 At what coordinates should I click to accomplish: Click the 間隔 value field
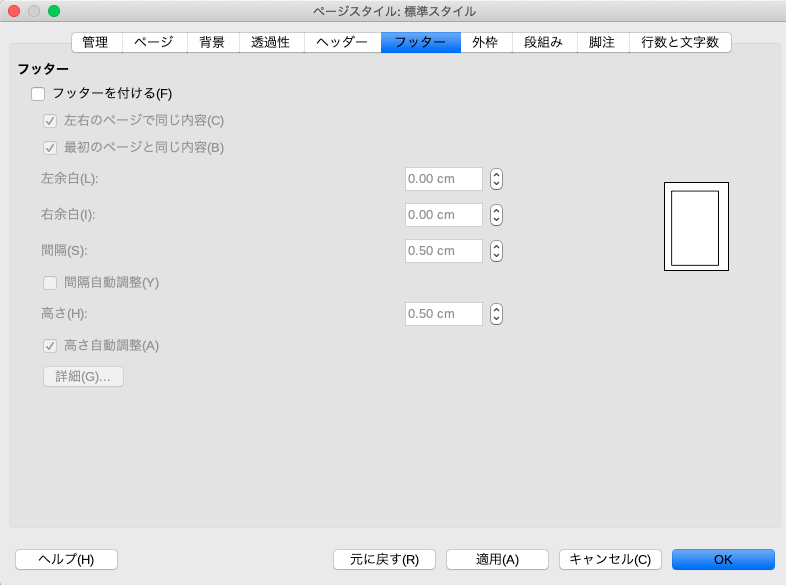pos(444,251)
